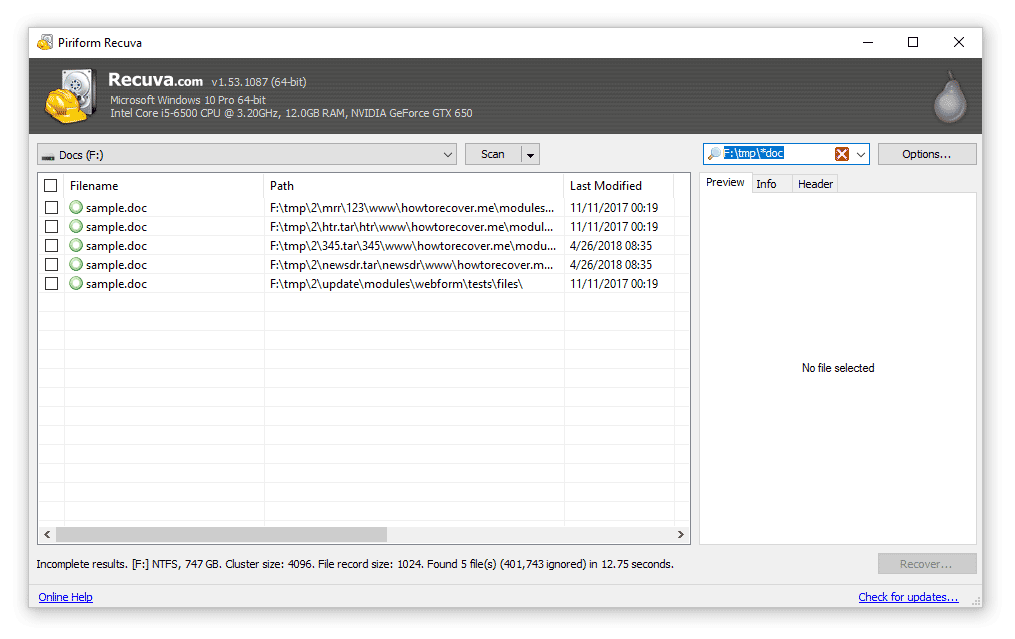Select date 11/11/2017 00:19 in mrr\123 row
The image size is (1015, 639).
pos(614,208)
